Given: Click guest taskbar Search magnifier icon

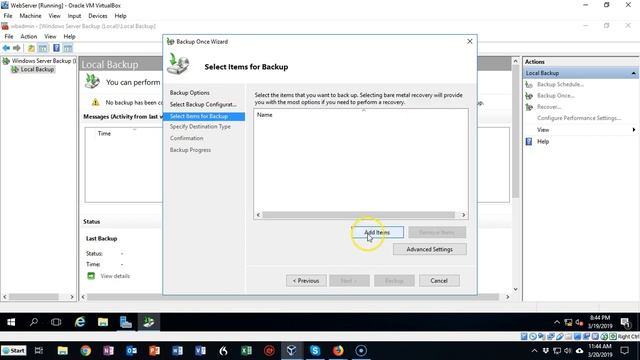Looking at the screenshot, I should pyautogui.click(x=33, y=322).
